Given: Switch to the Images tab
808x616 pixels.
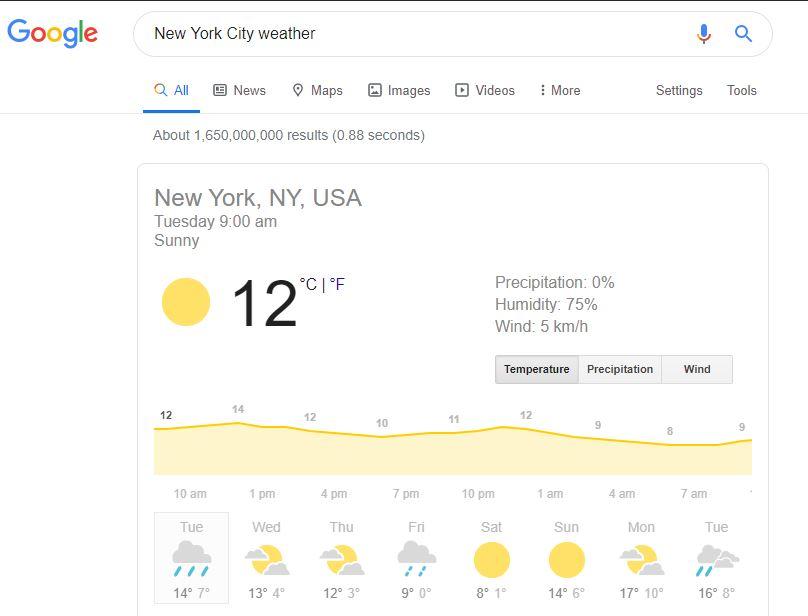Looking at the screenshot, I should (x=399, y=90).
